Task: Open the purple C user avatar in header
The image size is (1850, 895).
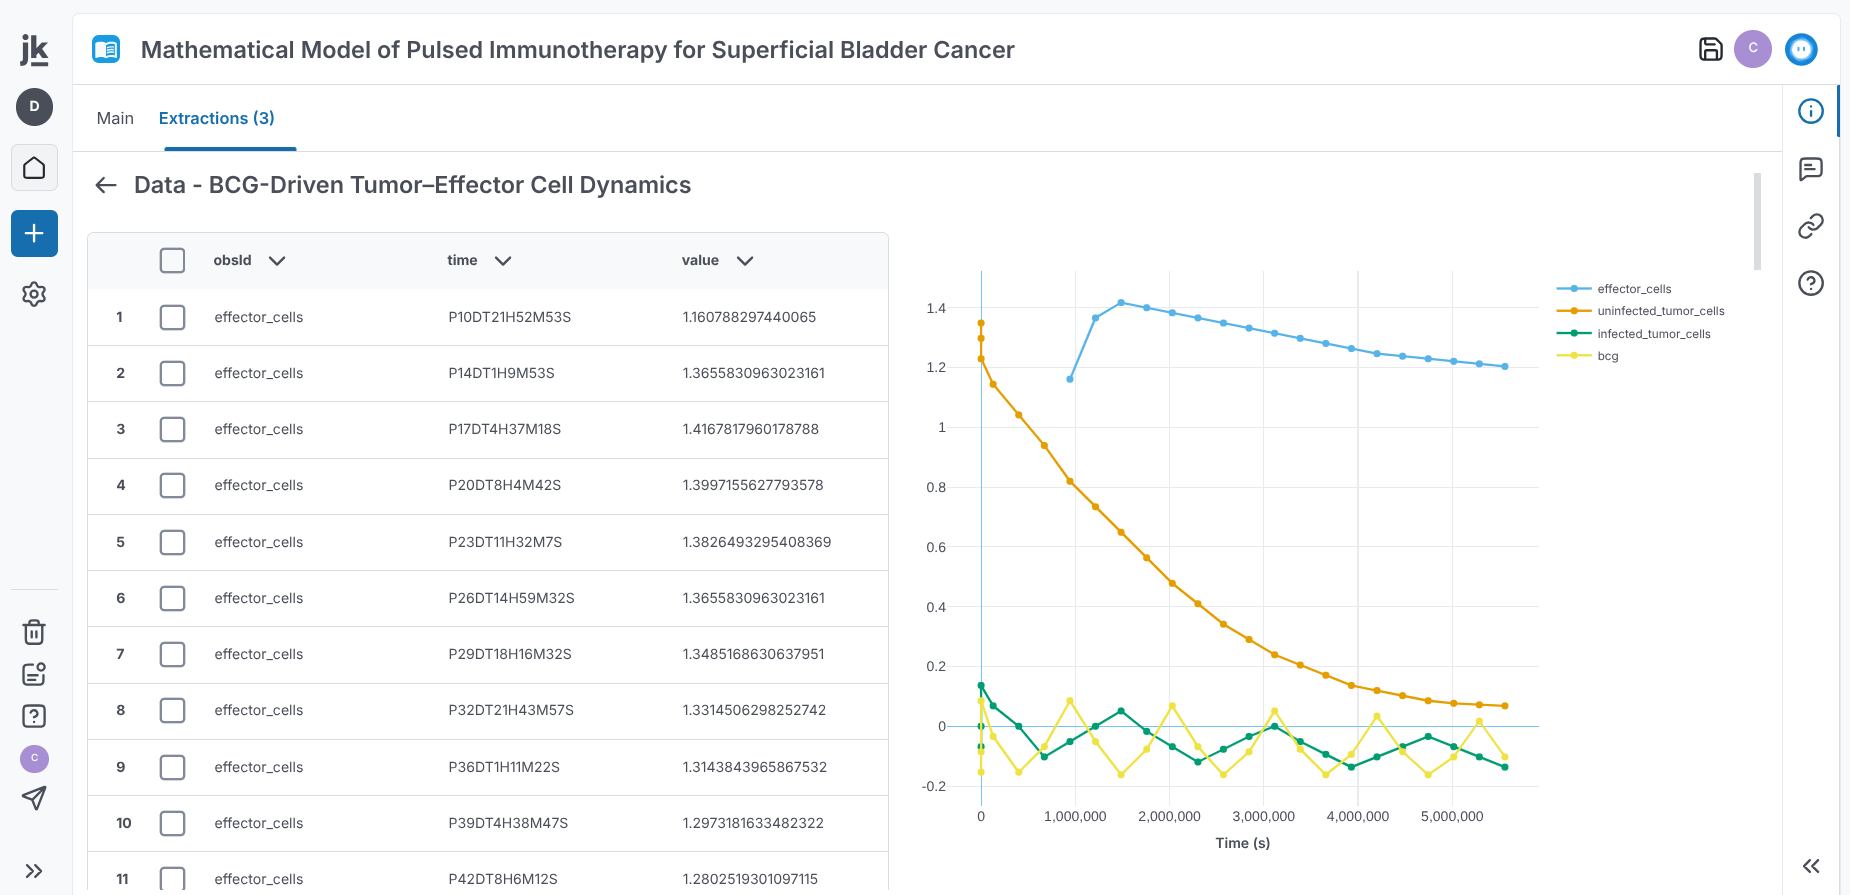Action: tap(1753, 49)
